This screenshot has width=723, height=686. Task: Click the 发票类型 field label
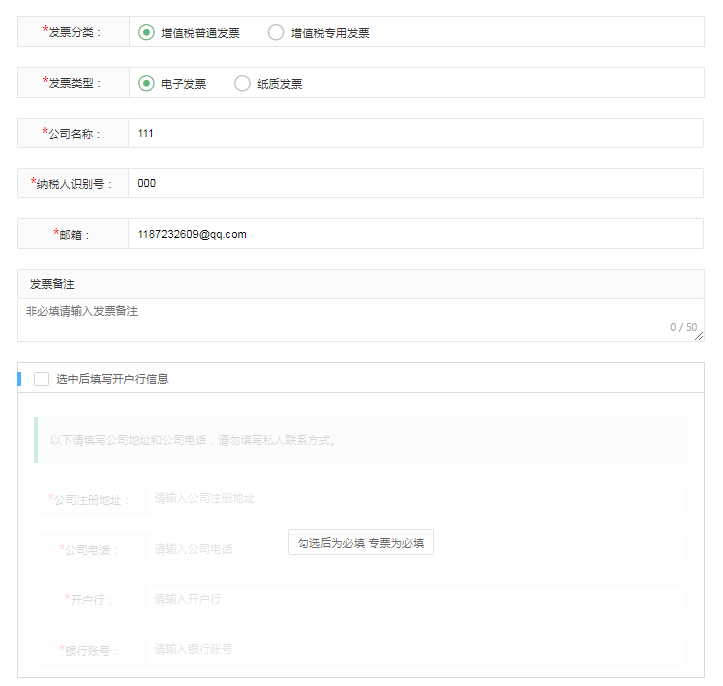click(x=74, y=83)
